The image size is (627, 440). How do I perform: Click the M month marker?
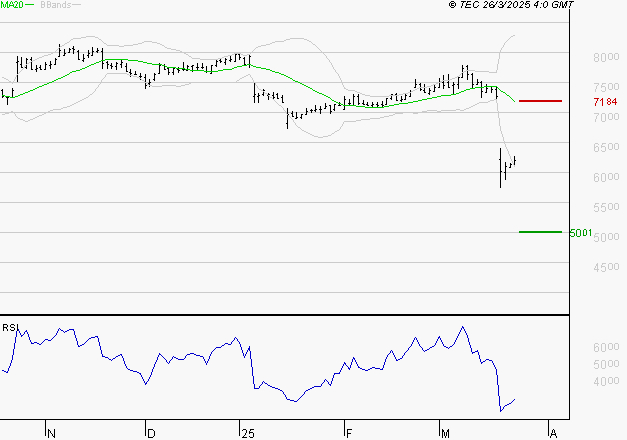(x=445, y=434)
